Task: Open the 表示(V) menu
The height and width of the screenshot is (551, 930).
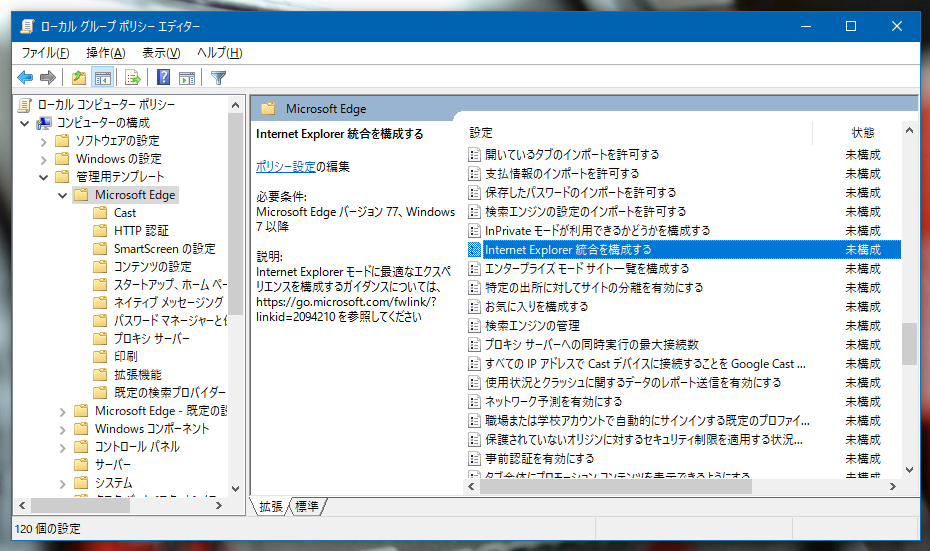Action: (161, 53)
